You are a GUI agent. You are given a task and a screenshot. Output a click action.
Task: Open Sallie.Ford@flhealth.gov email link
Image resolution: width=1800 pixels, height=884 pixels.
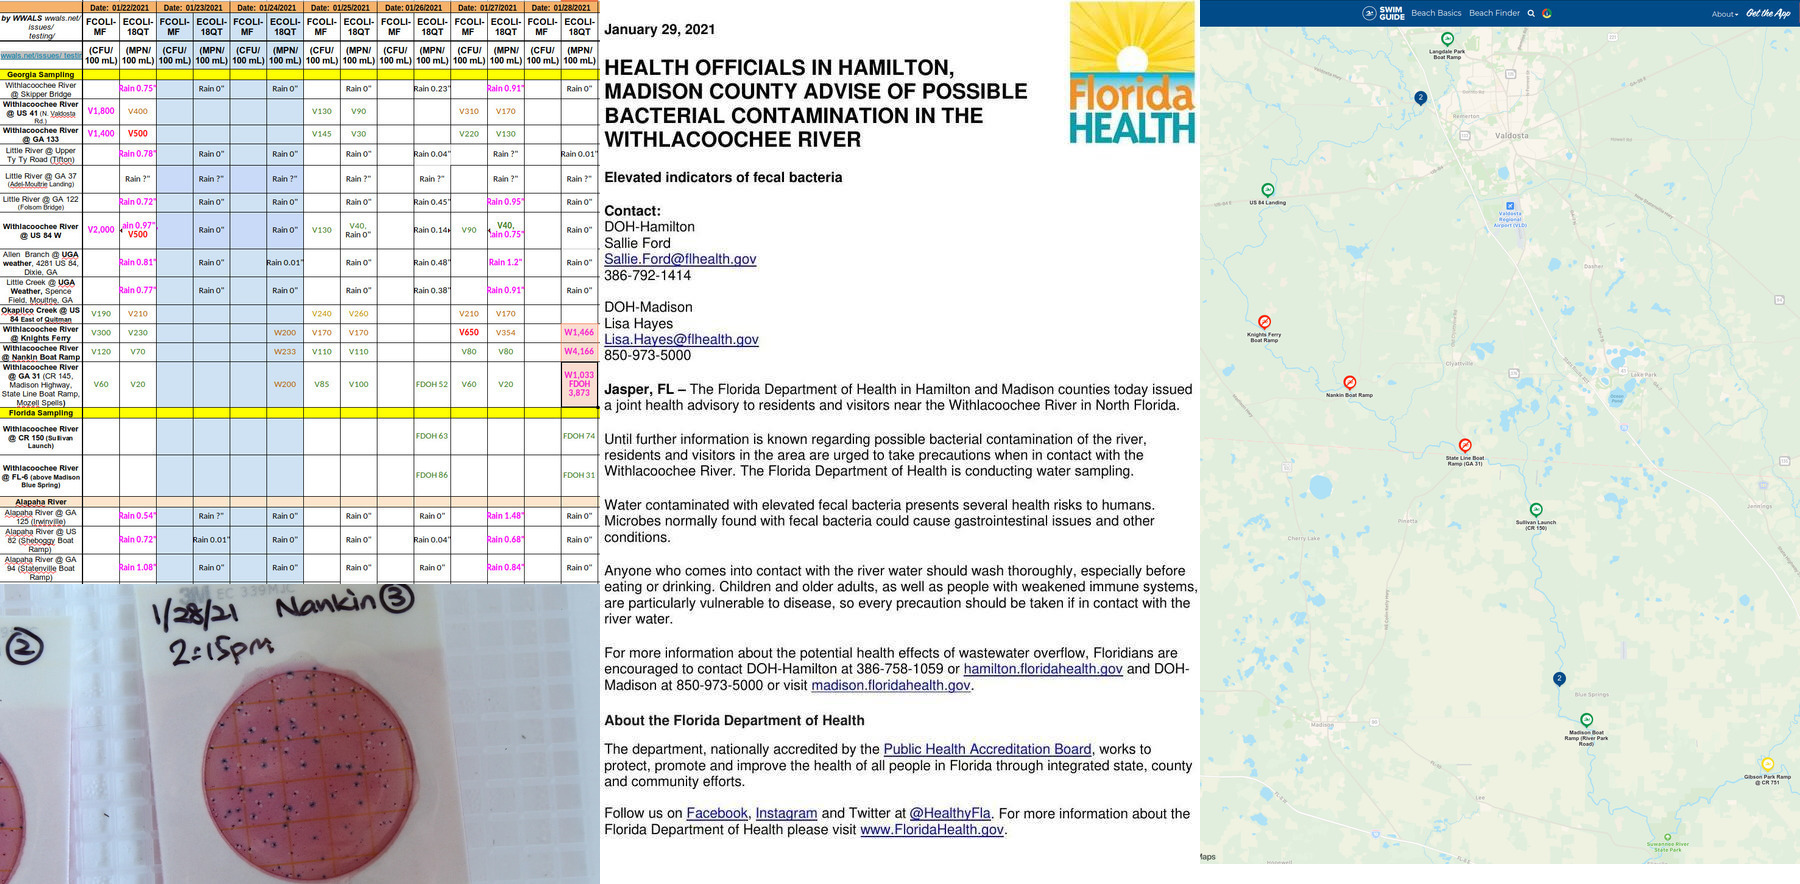point(680,259)
